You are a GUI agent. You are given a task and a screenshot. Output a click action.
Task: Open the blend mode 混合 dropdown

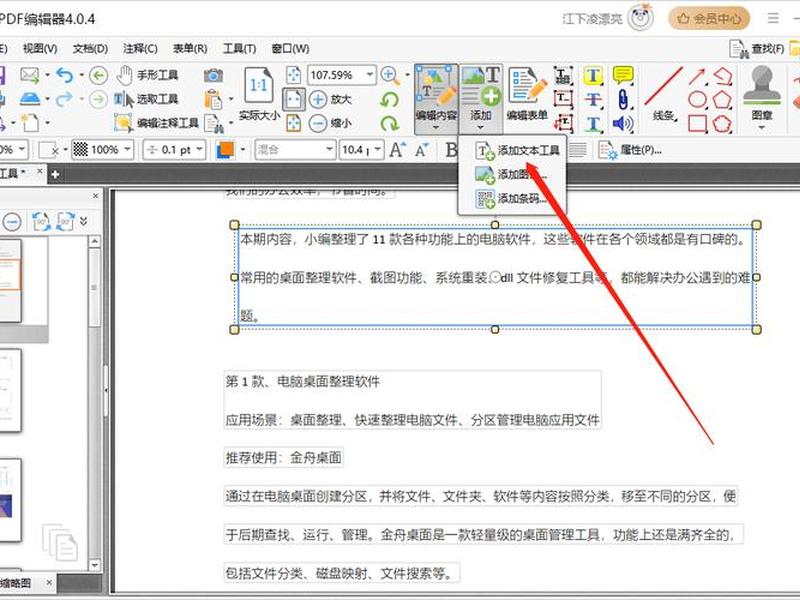(x=329, y=150)
